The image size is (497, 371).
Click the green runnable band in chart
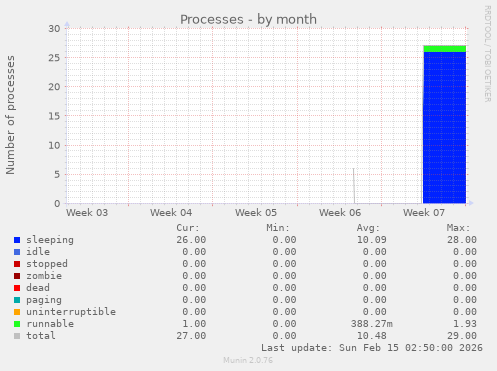tap(444, 49)
